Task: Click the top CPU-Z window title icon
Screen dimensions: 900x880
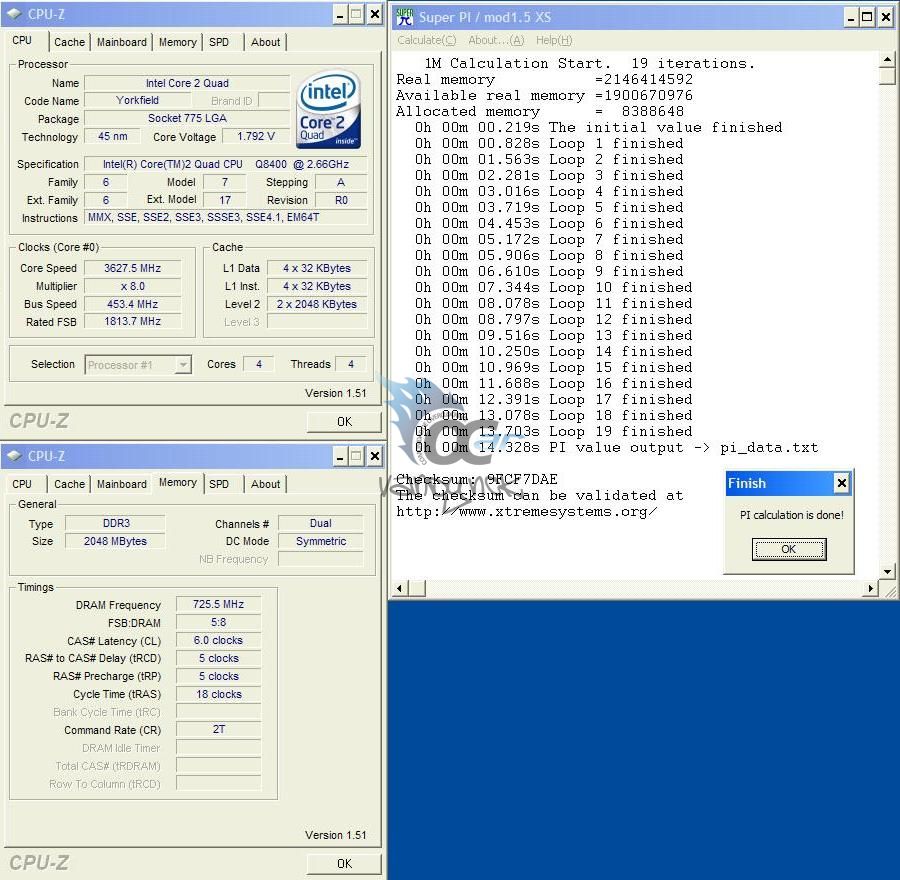Action: tap(14, 14)
